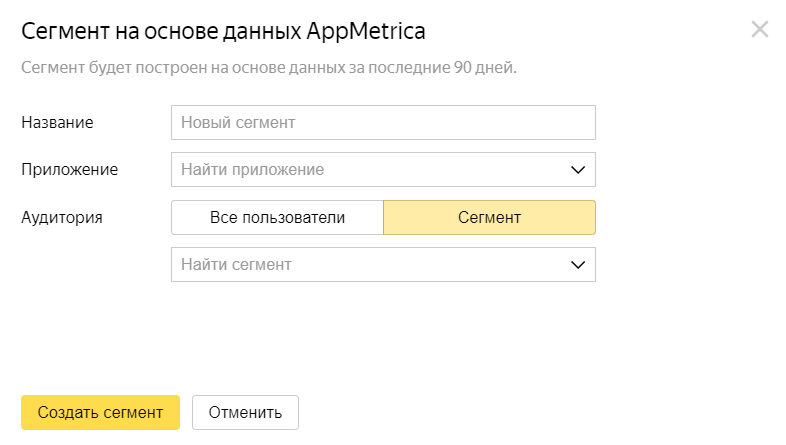
Task: Focus the Название input field
Action: click(383, 122)
